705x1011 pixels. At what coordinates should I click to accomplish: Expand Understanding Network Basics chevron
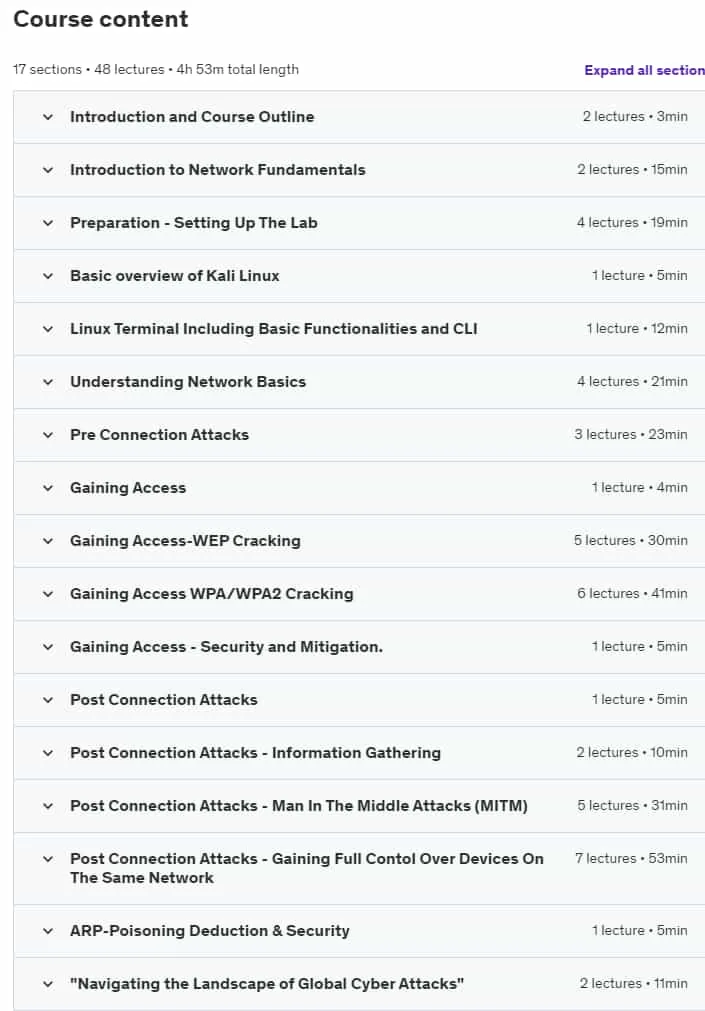click(48, 382)
